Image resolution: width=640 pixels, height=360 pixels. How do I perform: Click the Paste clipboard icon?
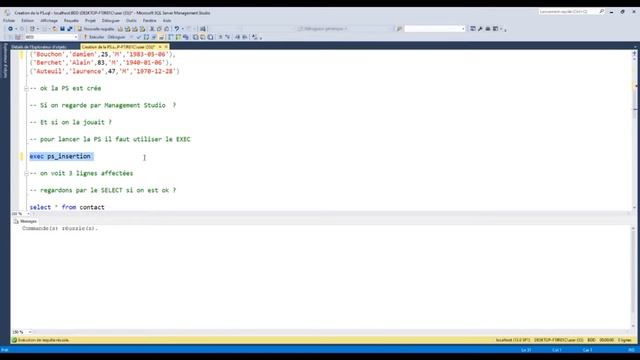point(167,29)
